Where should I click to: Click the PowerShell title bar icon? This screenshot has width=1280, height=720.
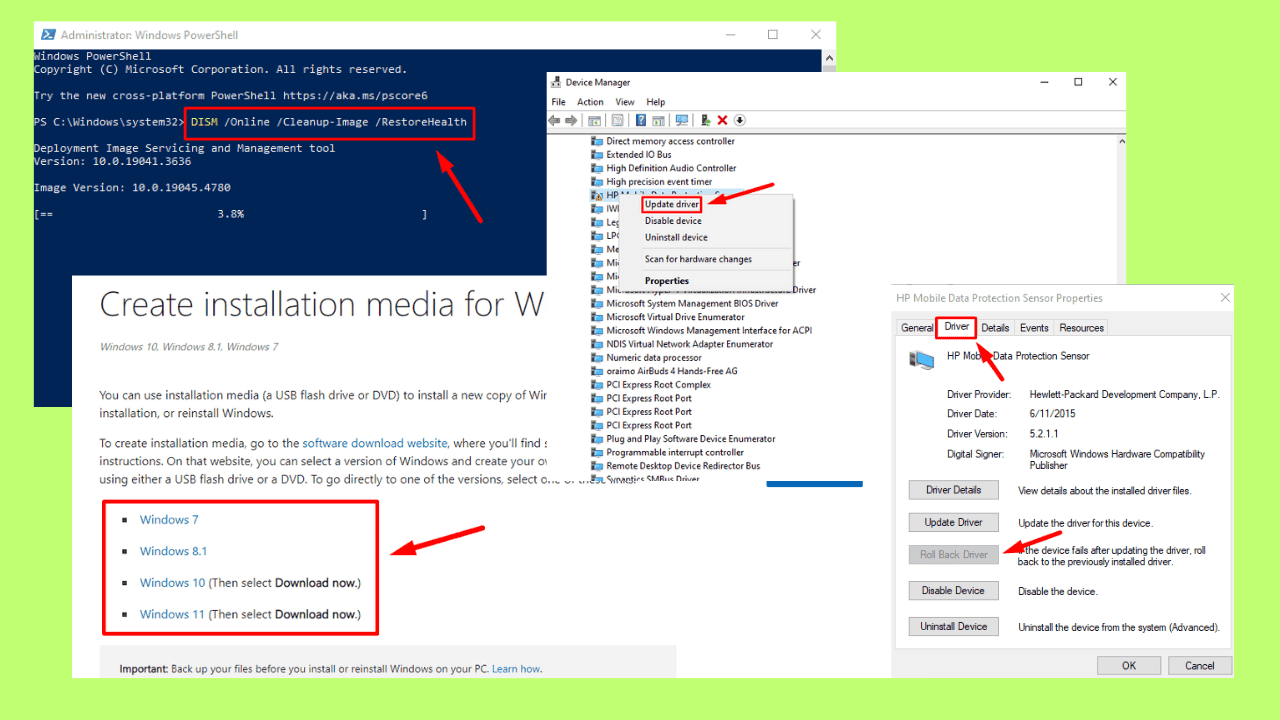pos(46,35)
